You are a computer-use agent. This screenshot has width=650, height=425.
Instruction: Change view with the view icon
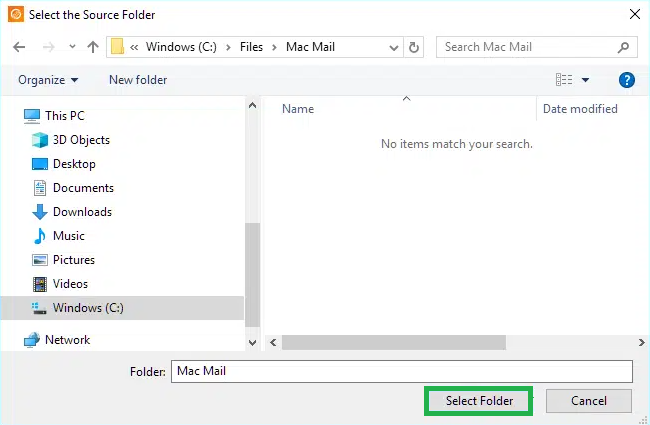pos(564,80)
